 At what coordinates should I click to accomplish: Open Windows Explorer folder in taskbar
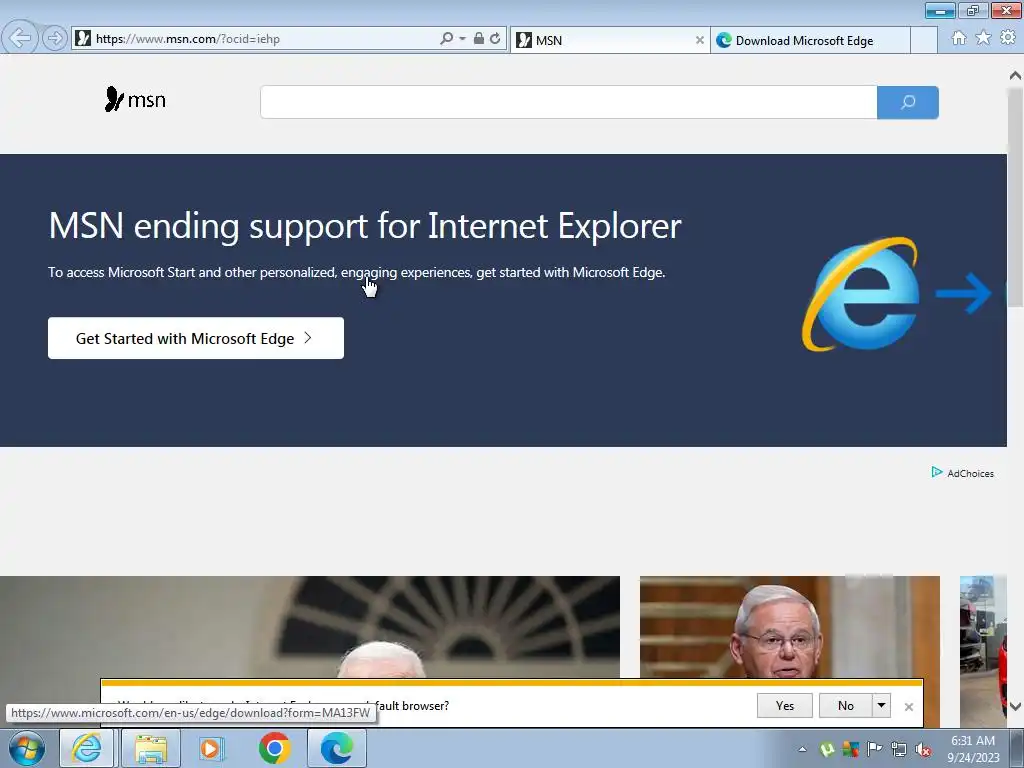(x=151, y=748)
